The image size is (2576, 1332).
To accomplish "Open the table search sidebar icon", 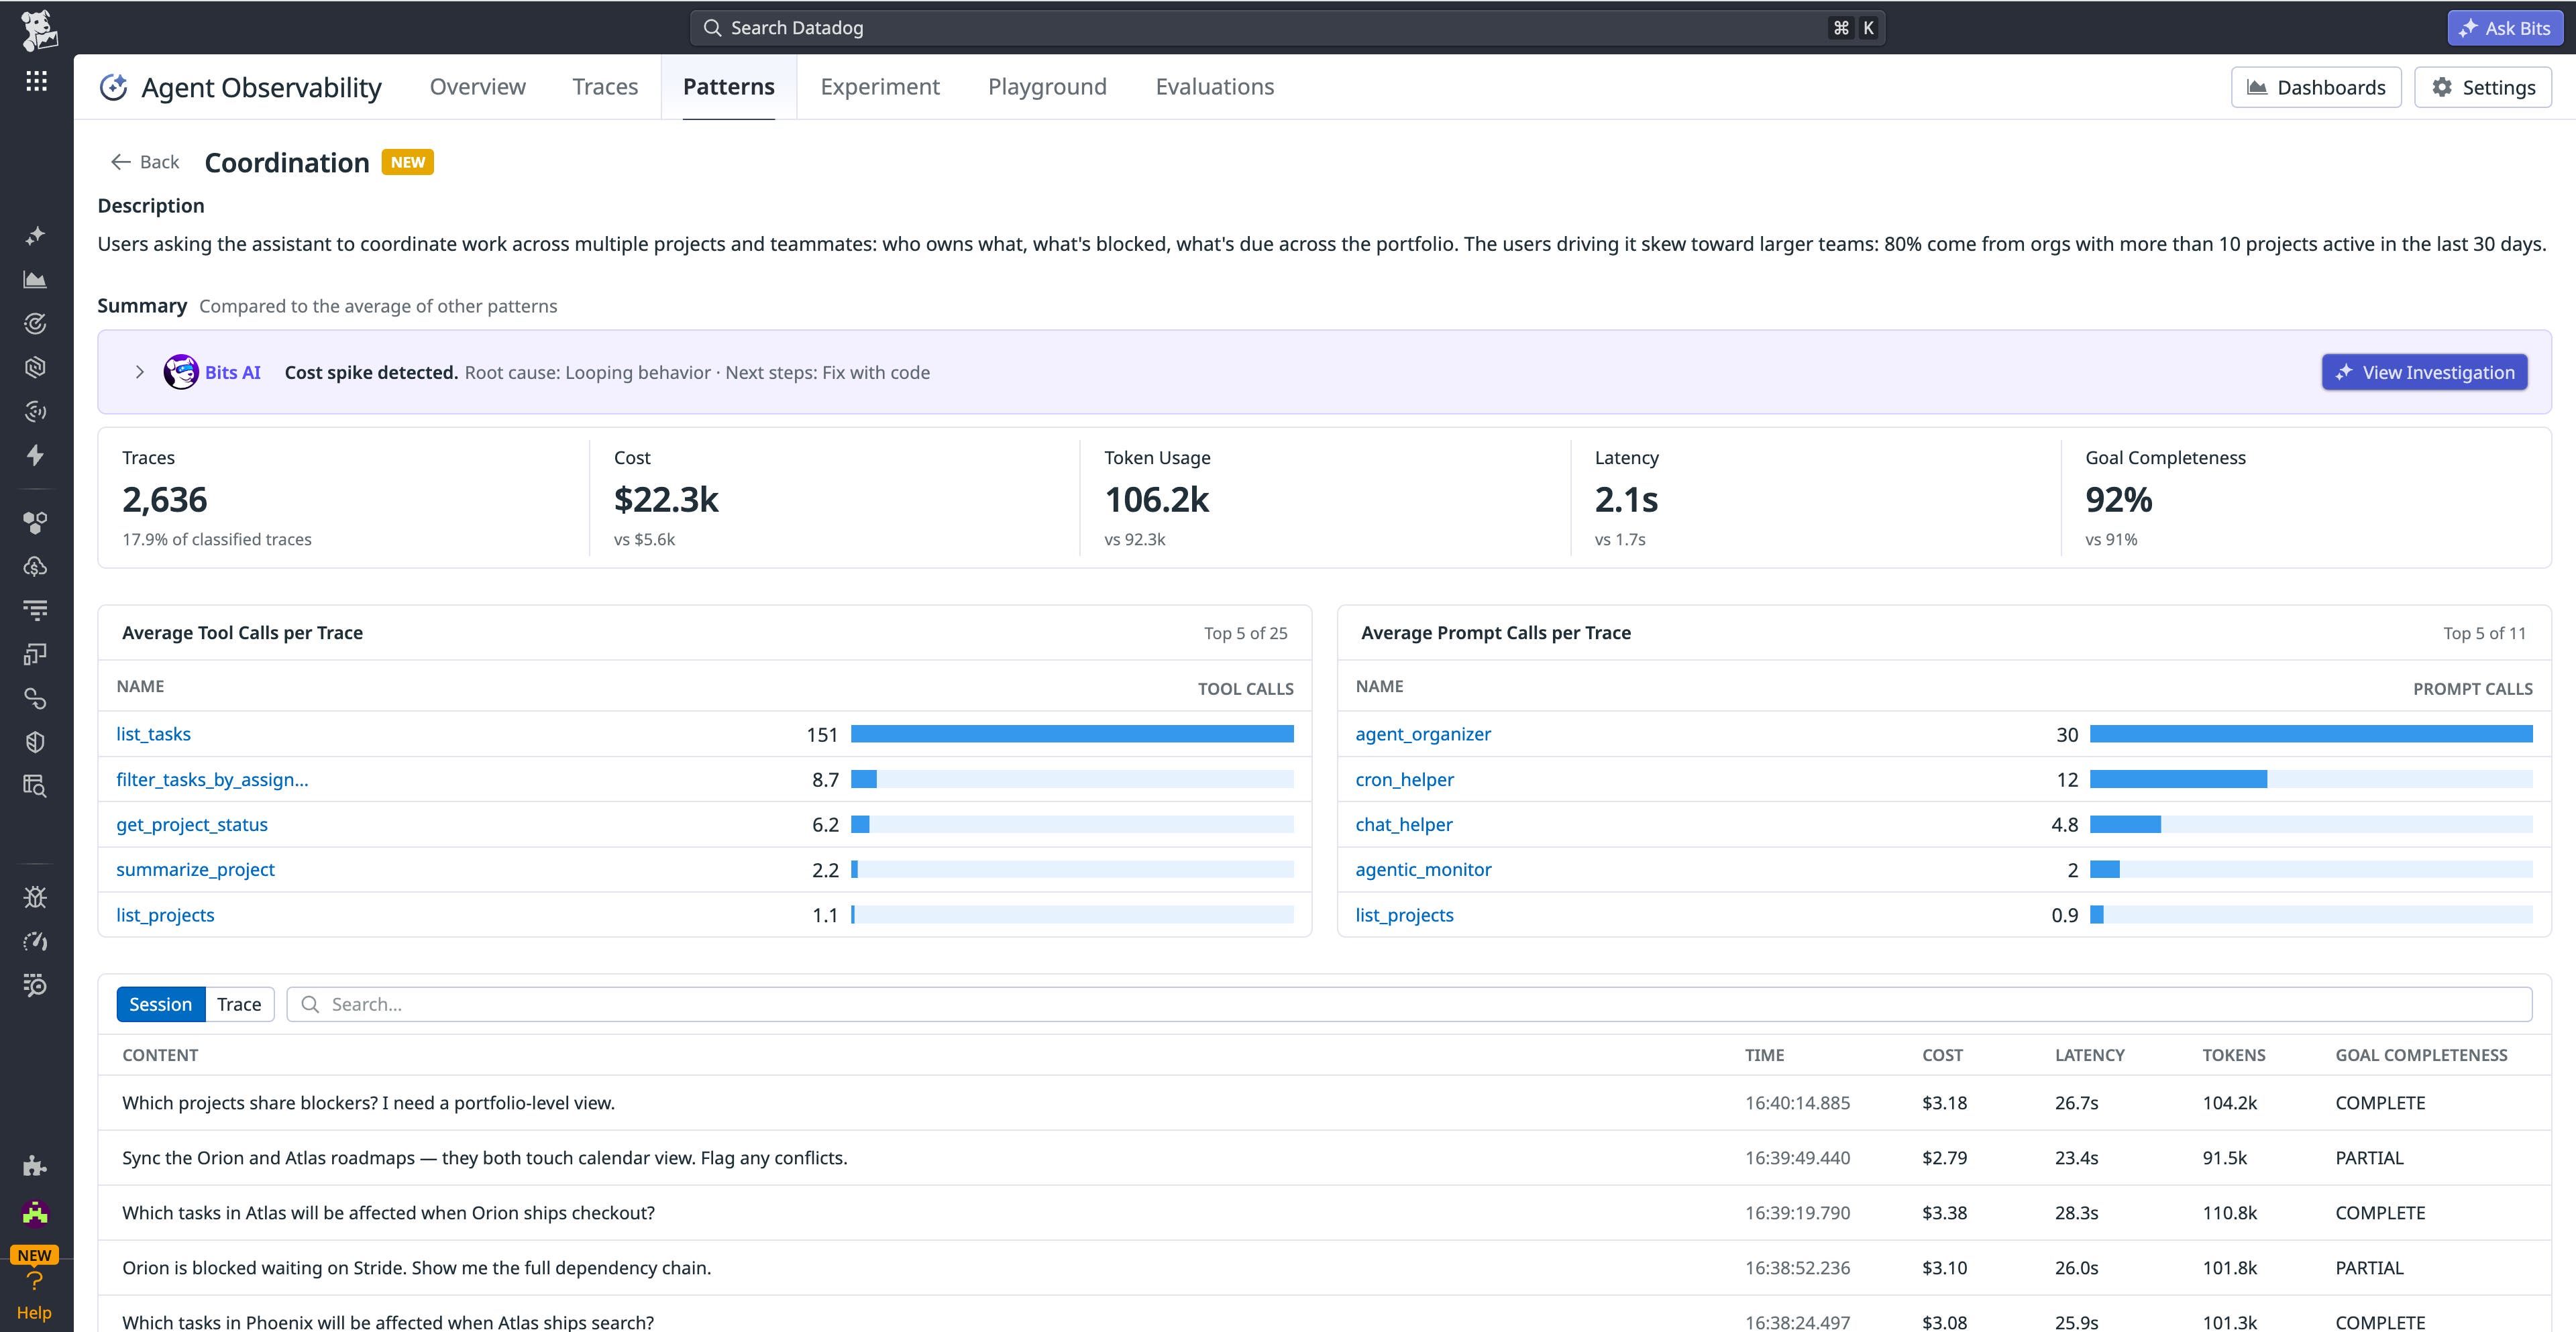I will [x=35, y=786].
